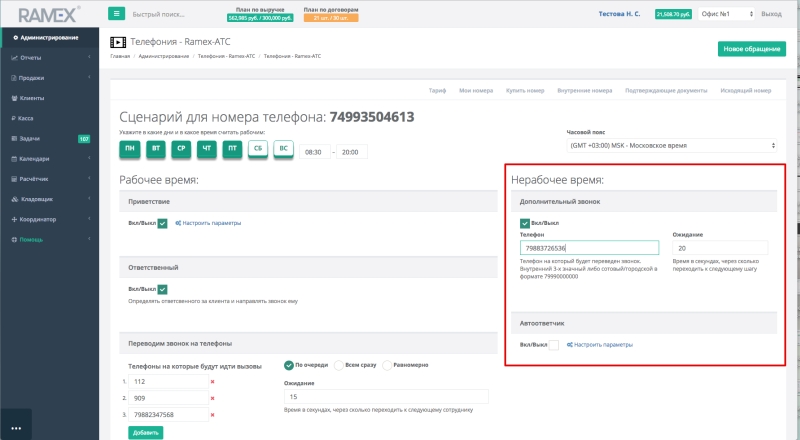
Task: Open RAMEX logo home
Action: click(49, 15)
